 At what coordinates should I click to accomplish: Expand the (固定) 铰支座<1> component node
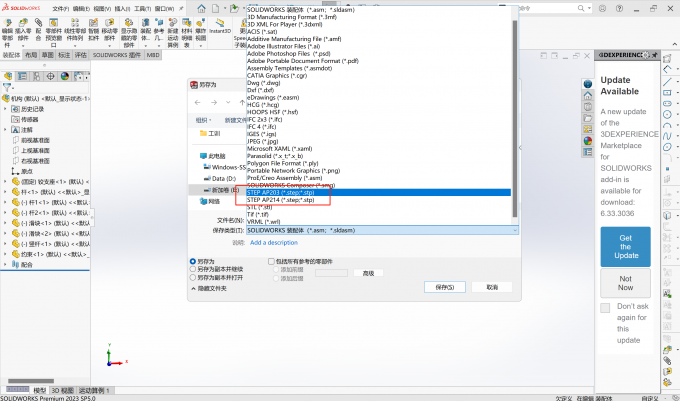click(5, 182)
